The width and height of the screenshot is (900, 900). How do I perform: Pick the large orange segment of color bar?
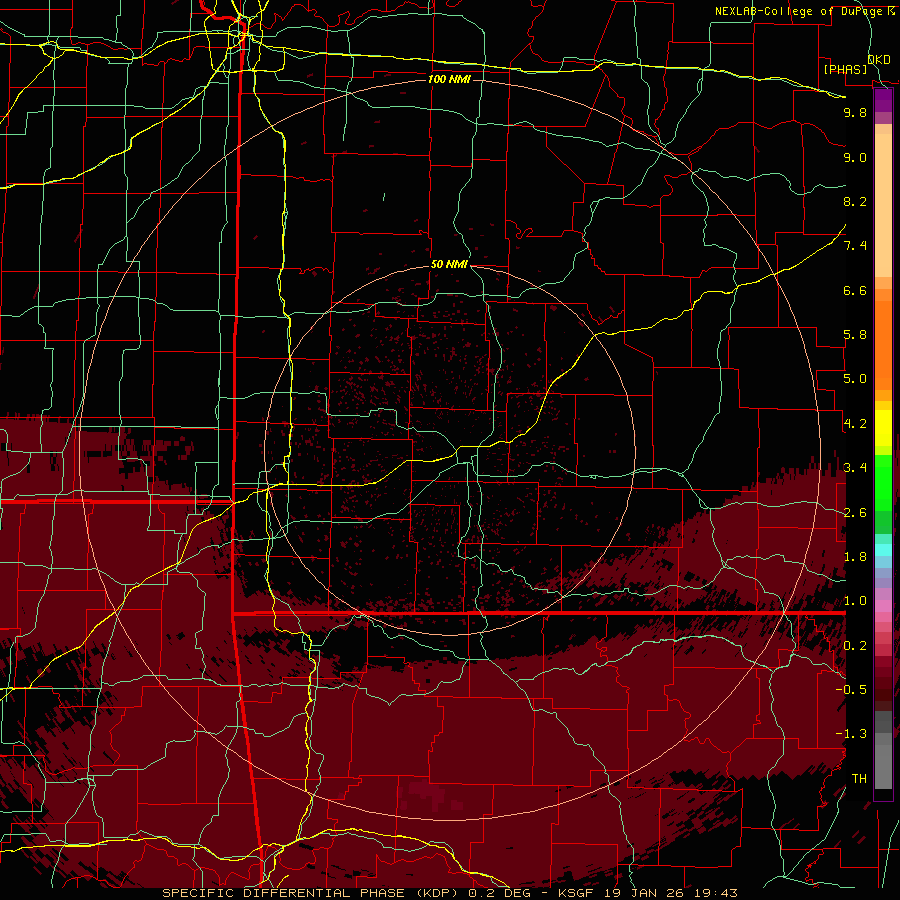click(x=883, y=346)
